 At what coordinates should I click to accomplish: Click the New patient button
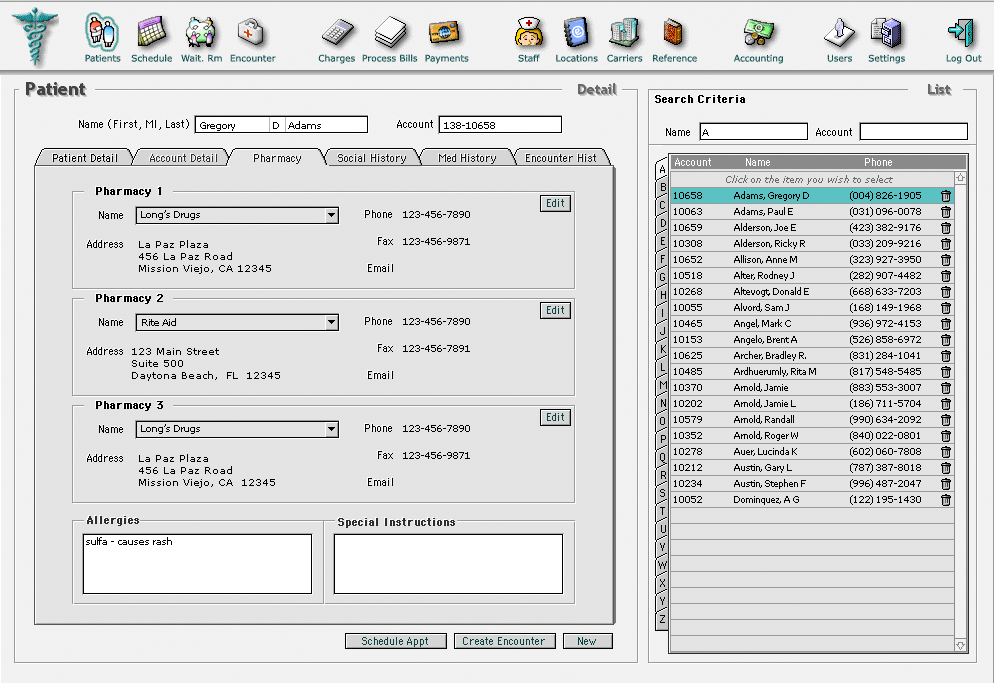587,641
